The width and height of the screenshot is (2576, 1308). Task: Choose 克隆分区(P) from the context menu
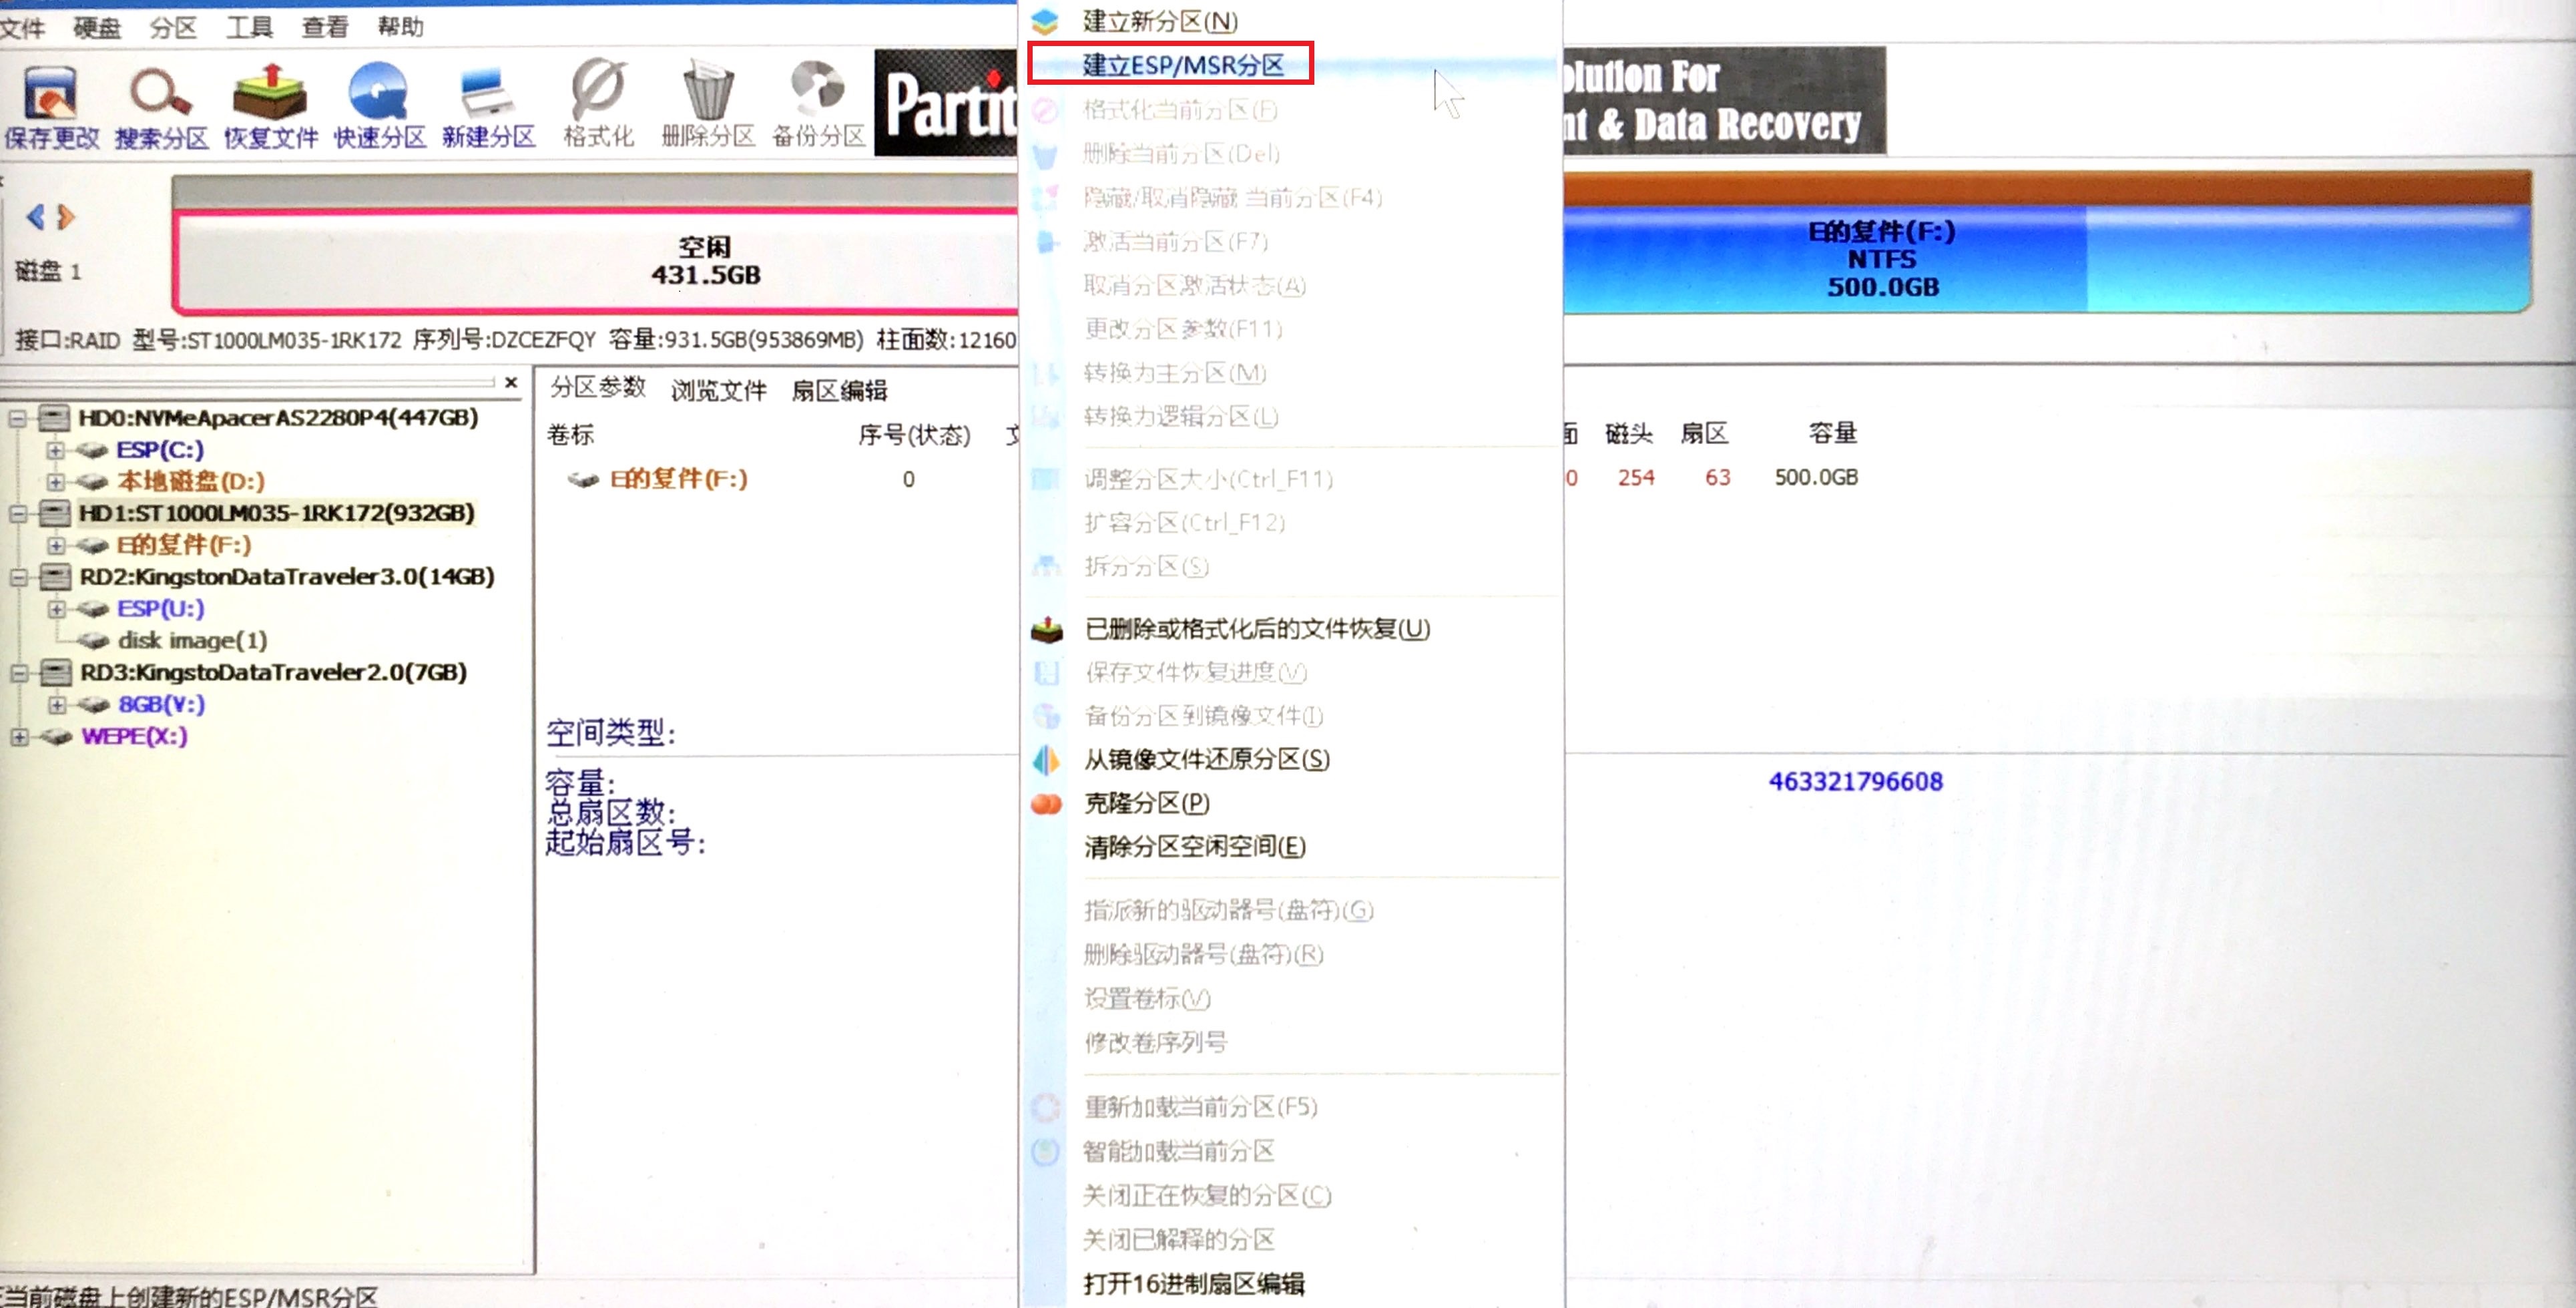1146,803
